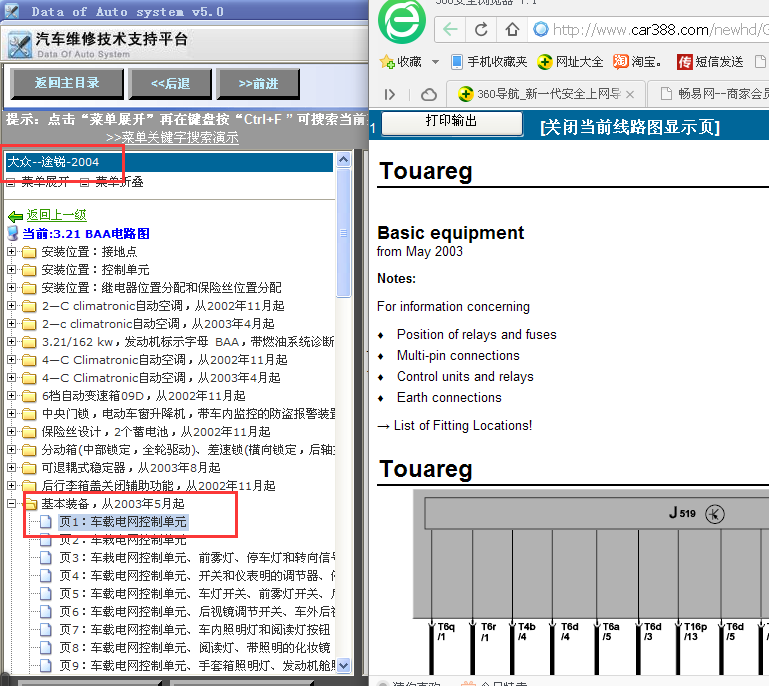Close the 360导航 tab
The height and width of the screenshot is (686, 769).
(x=630, y=94)
